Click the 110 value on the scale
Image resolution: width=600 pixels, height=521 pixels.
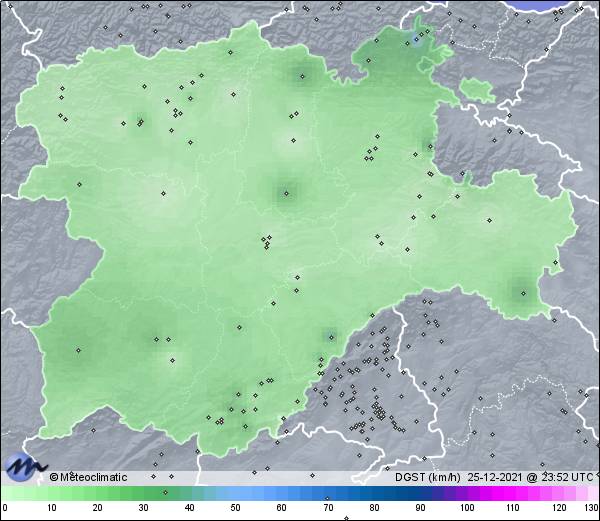point(513,508)
